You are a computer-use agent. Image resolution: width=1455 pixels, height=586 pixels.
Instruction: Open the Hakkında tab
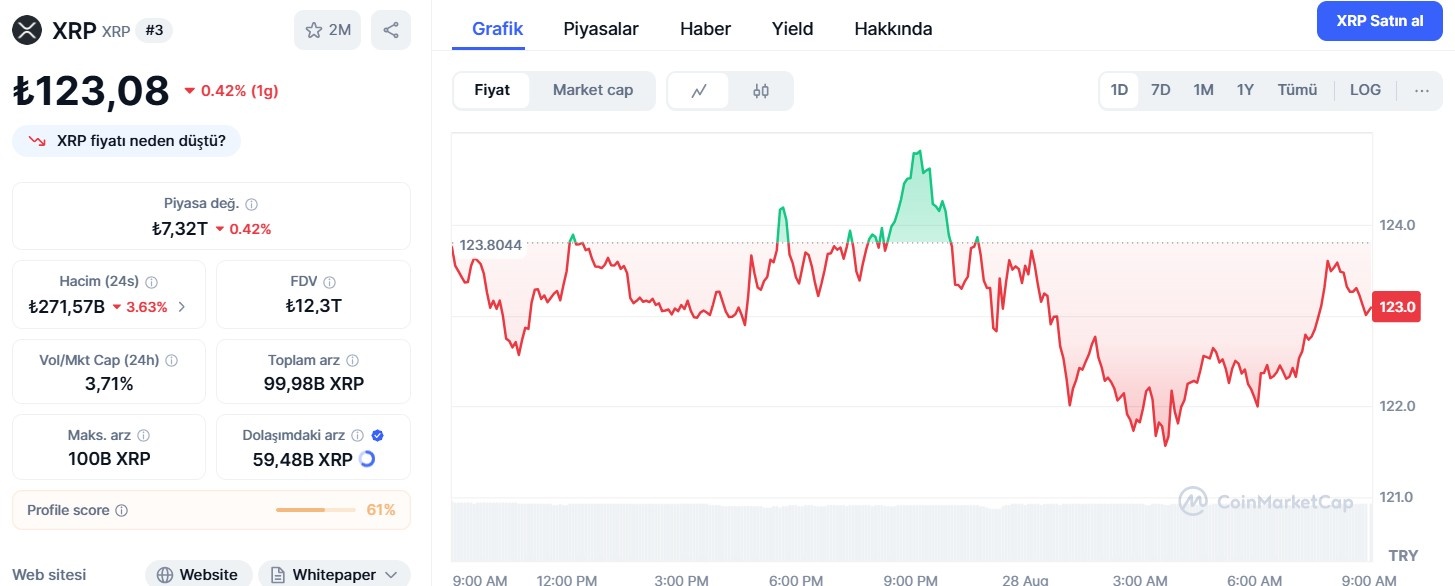[893, 29]
